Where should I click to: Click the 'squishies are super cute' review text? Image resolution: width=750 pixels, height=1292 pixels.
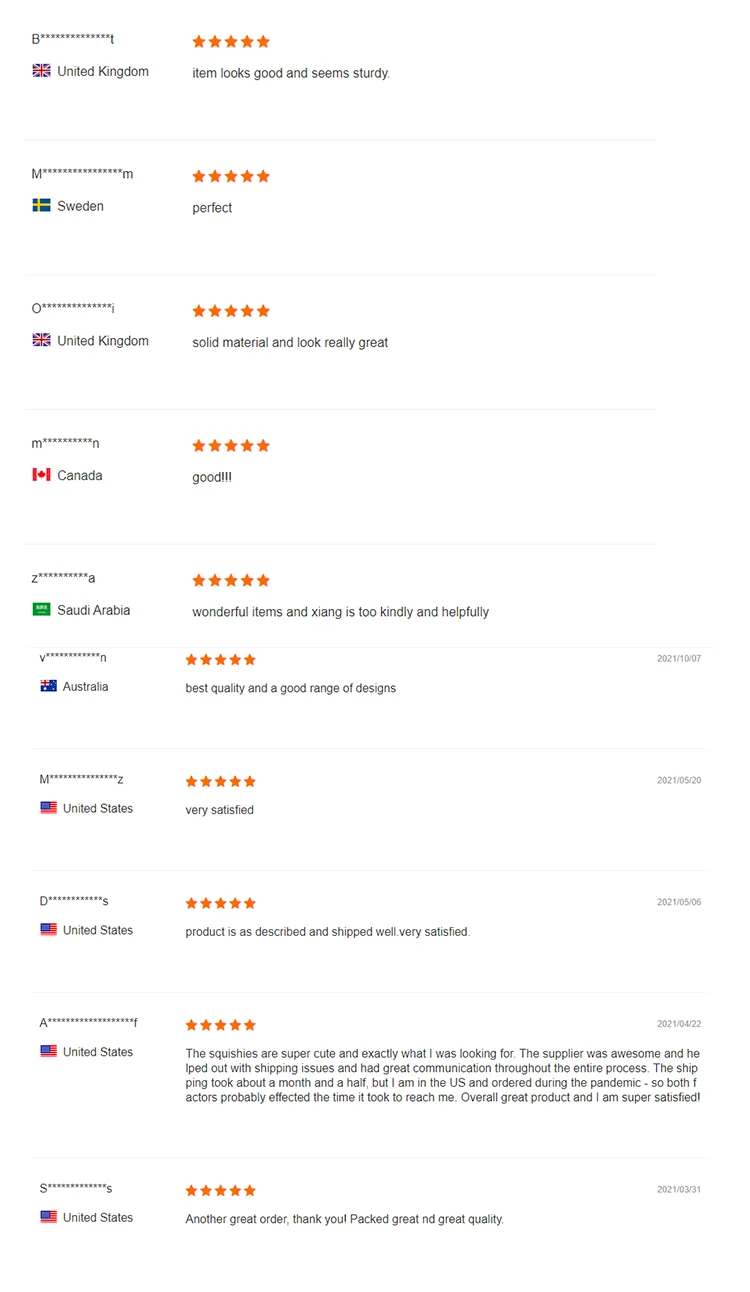click(442, 1075)
